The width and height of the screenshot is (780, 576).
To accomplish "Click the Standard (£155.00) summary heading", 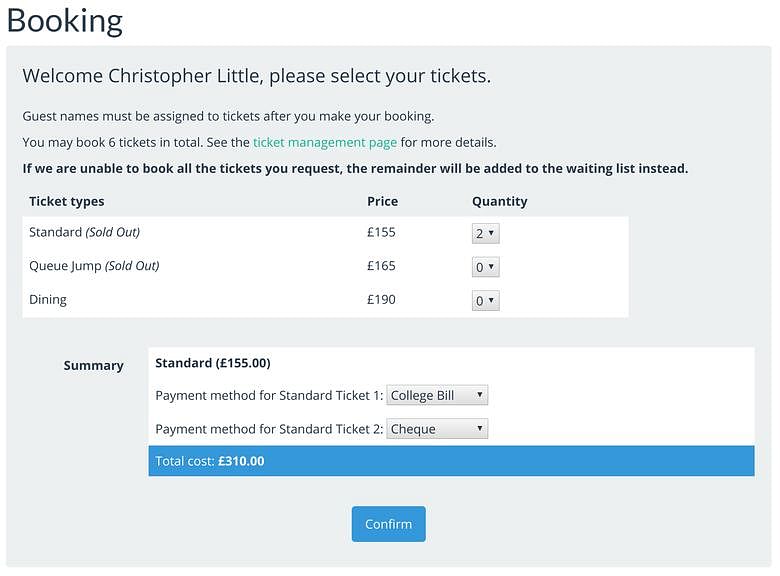I will [213, 363].
